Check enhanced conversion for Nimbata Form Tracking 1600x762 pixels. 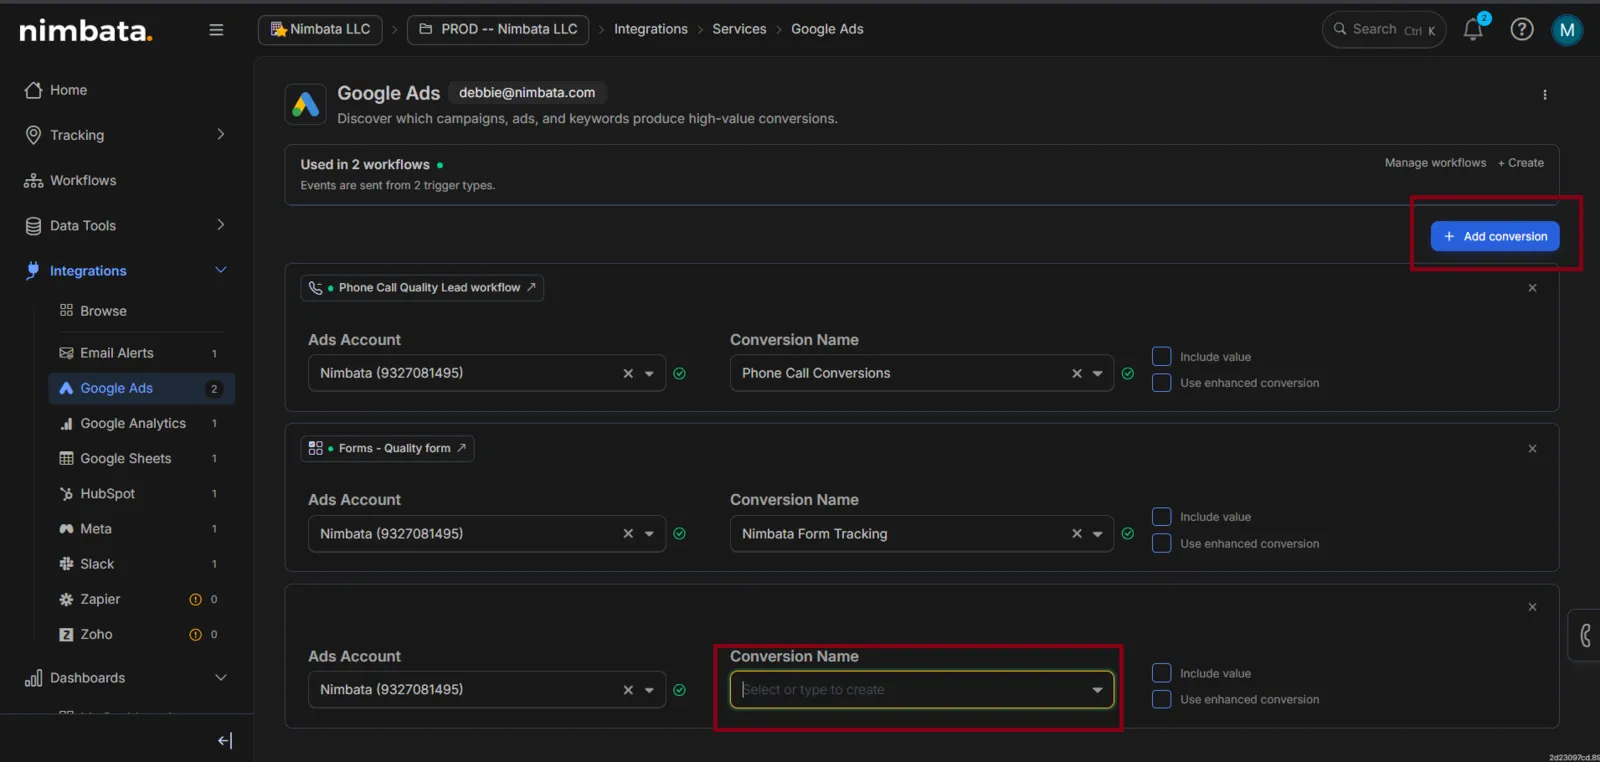(x=1161, y=544)
